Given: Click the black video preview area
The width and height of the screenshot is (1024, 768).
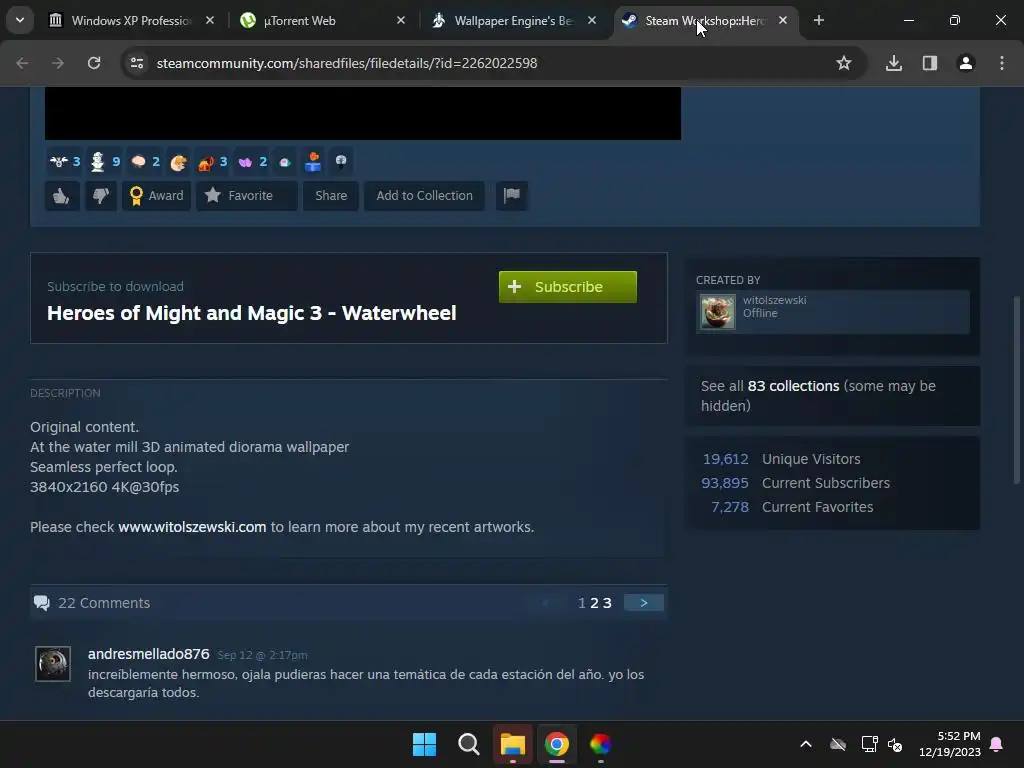Looking at the screenshot, I should pos(362,113).
